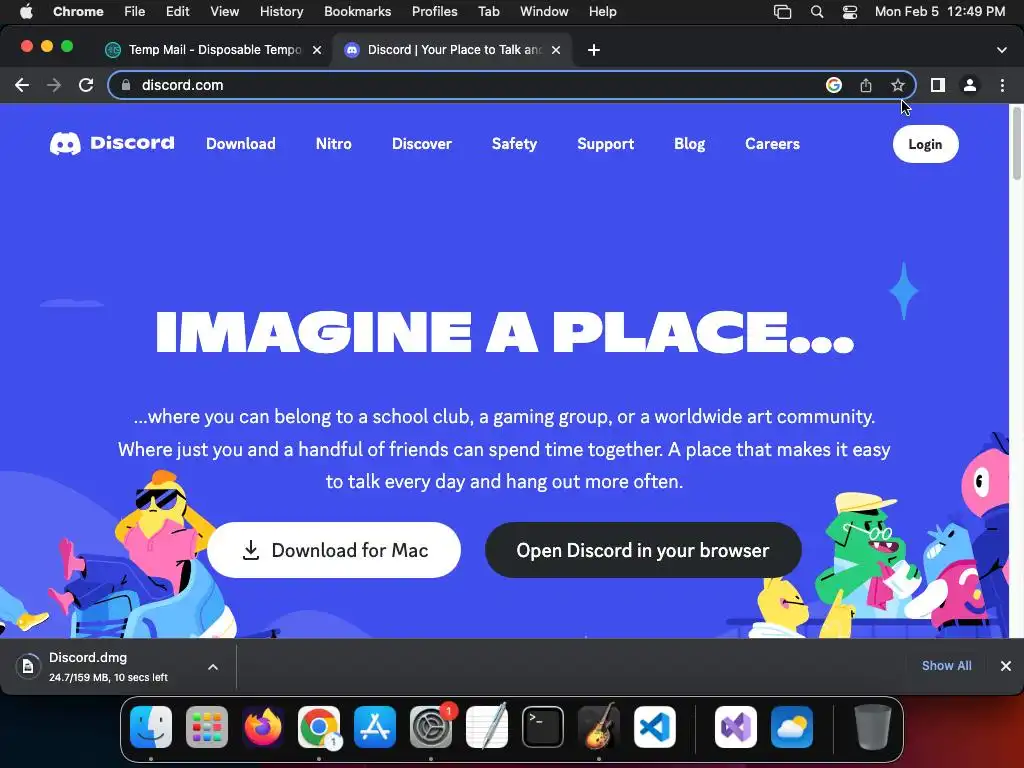The height and width of the screenshot is (768, 1024).
Task: Open the Nitro page link
Action: 334,144
